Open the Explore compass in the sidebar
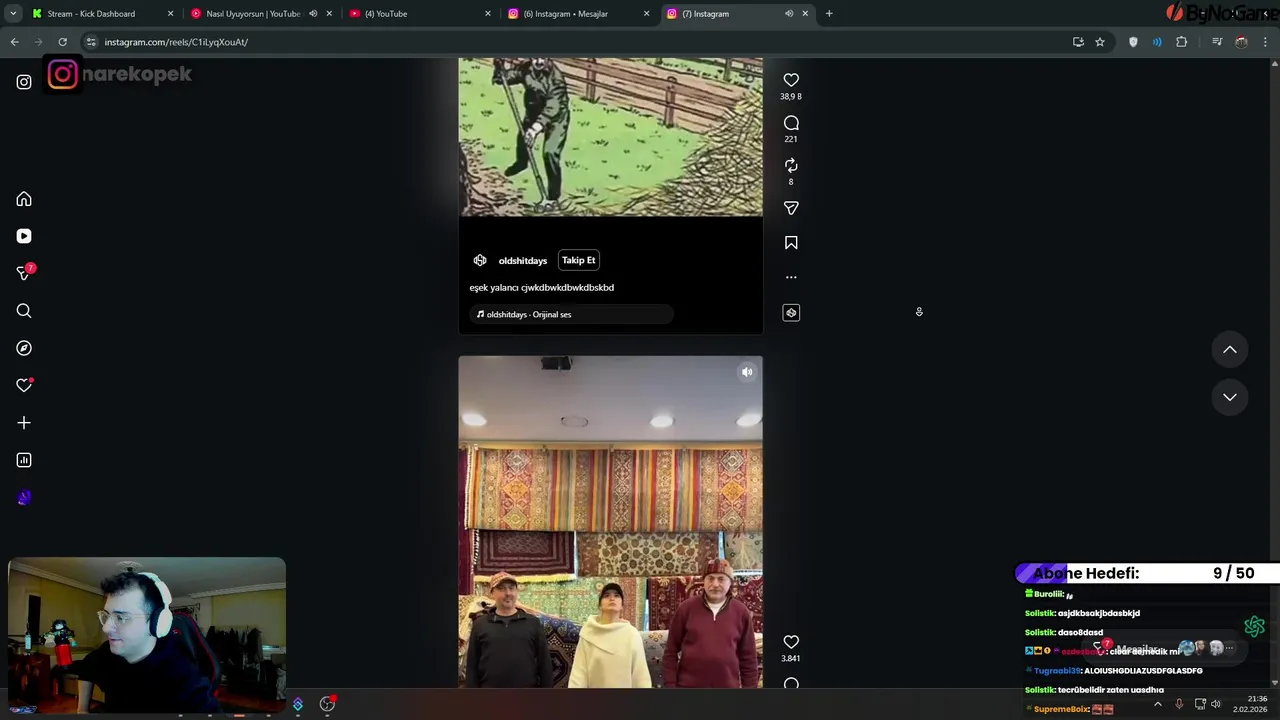This screenshot has width=1280, height=720. pyautogui.click(x=24, y=348)
